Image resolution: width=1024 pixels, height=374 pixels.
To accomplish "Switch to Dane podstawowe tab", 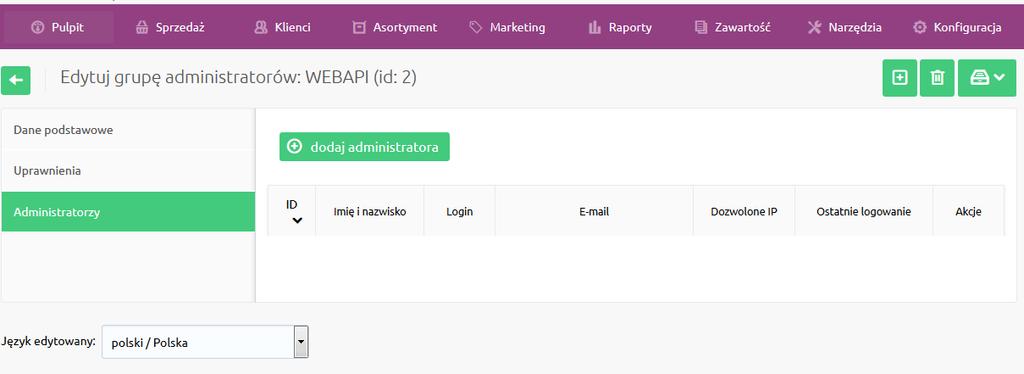I will 128,130.
